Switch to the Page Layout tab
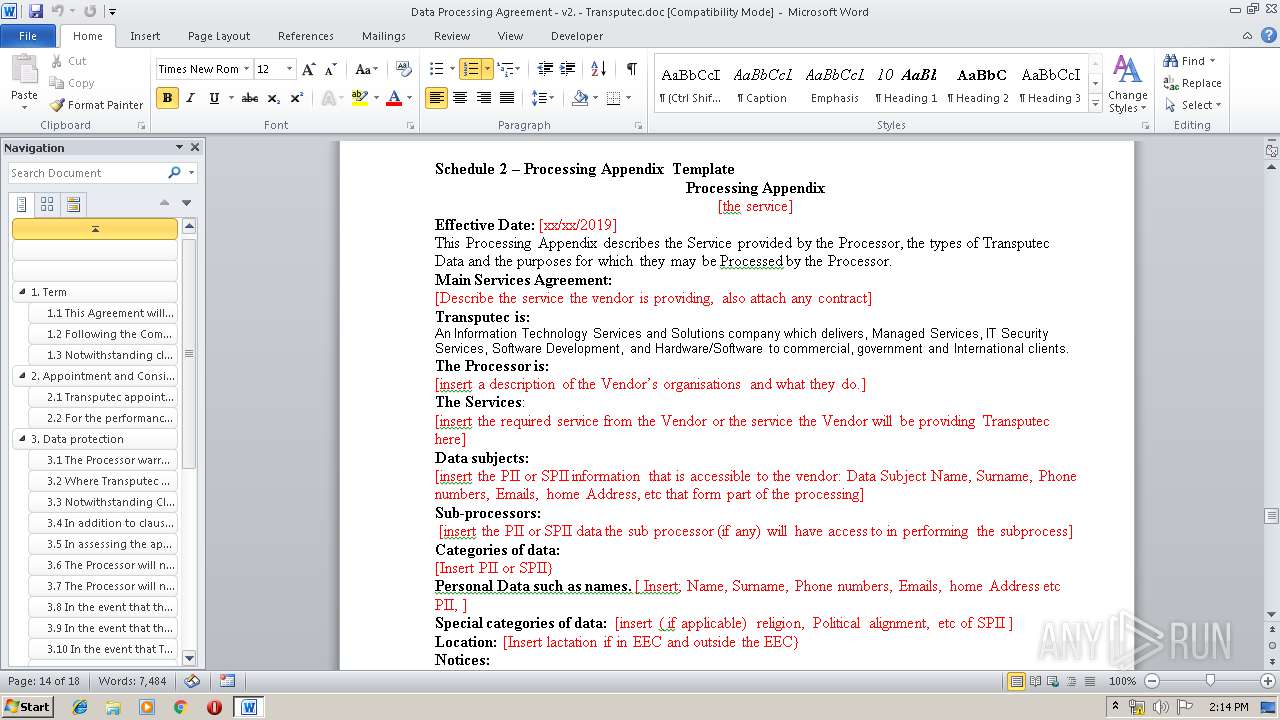Image resolution: width=1280 pixels, height=720 pixels. pos(219,36)
